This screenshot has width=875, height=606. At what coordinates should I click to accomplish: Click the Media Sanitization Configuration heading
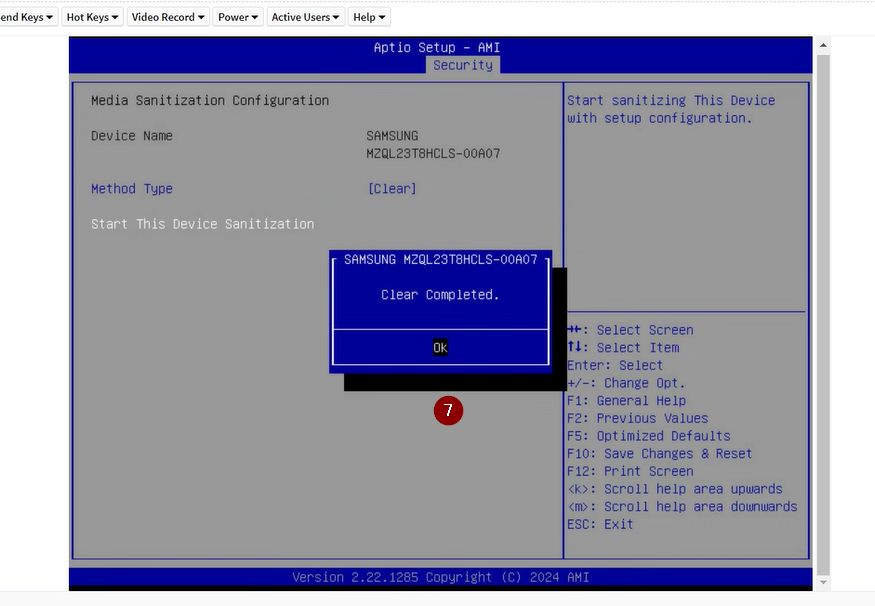(x=210, y=100)
